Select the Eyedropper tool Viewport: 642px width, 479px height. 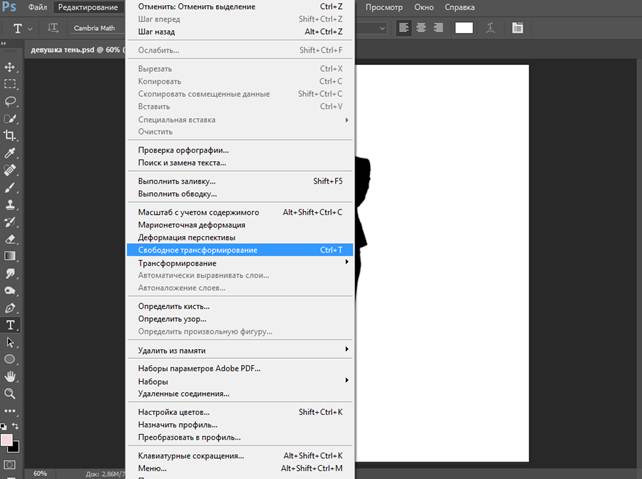pyautogui.click(x=10, y=153)
